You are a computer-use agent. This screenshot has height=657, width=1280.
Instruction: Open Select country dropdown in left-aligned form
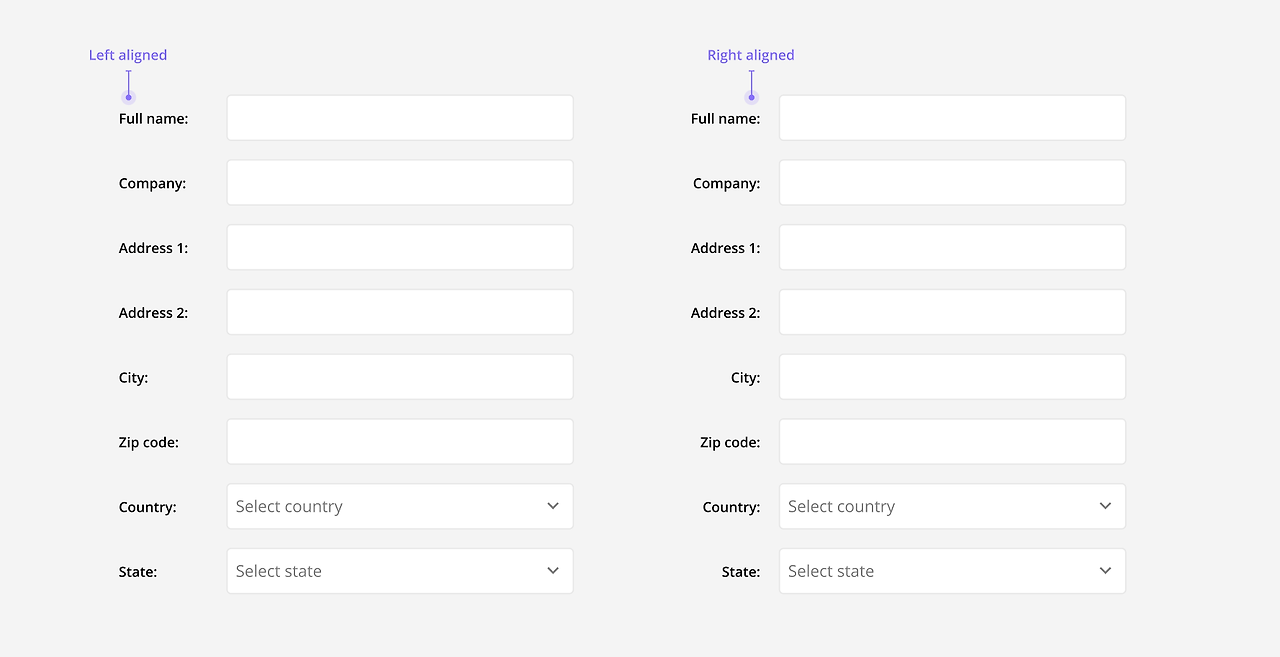[x=400, y=506]
